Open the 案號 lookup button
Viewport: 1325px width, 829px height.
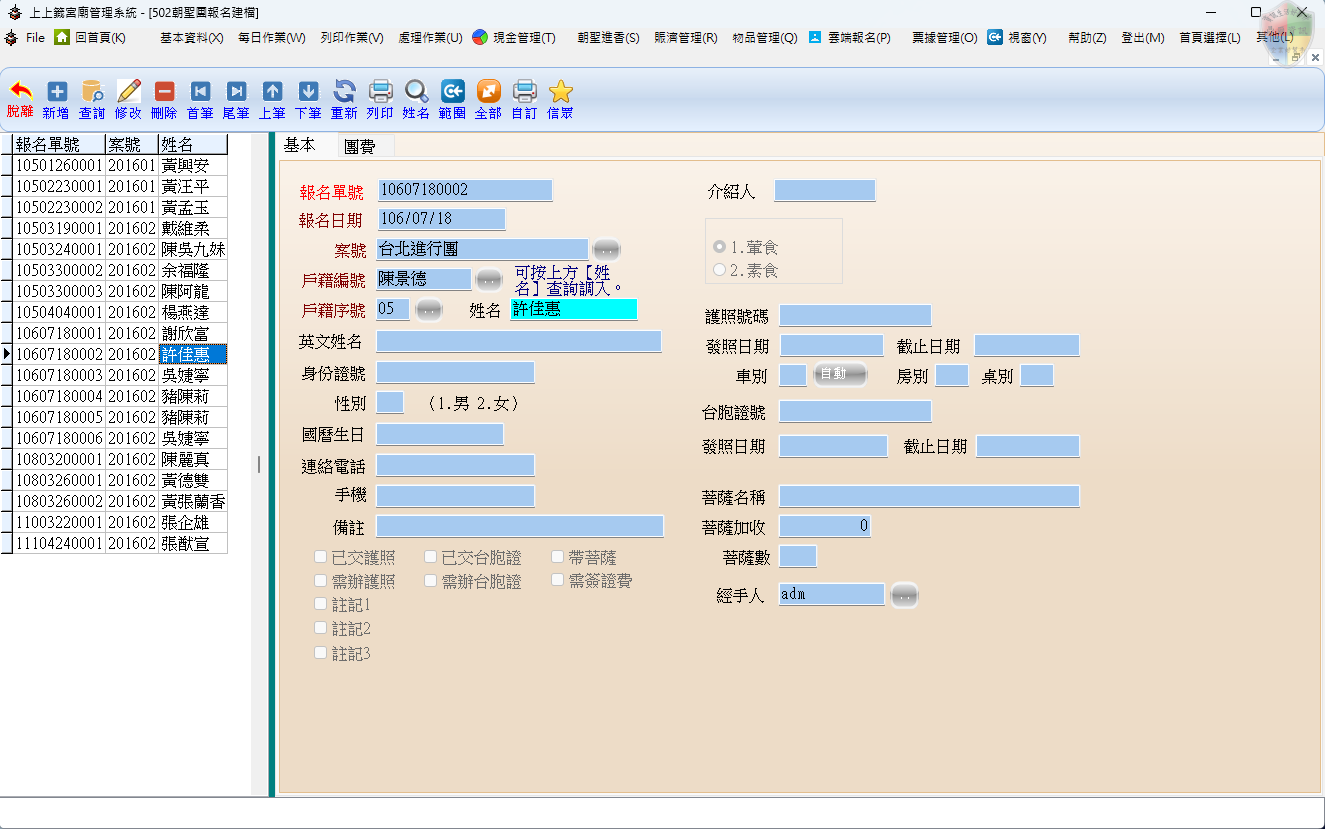(x=606, y=250)
